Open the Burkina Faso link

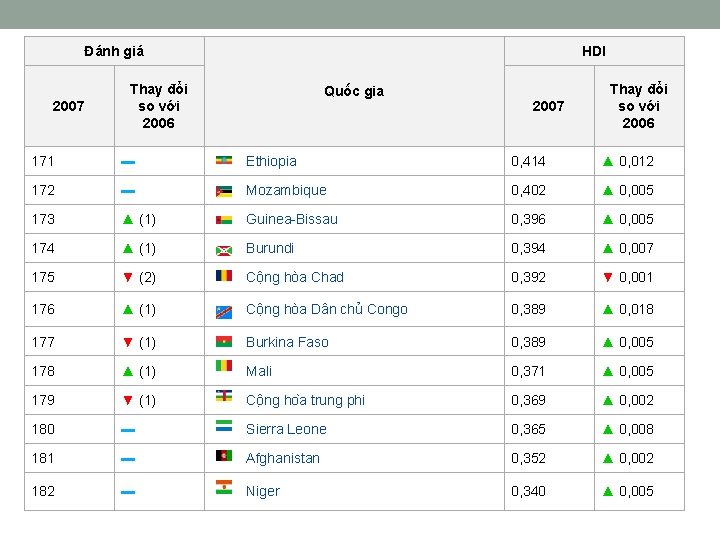(x=287, y=342)
